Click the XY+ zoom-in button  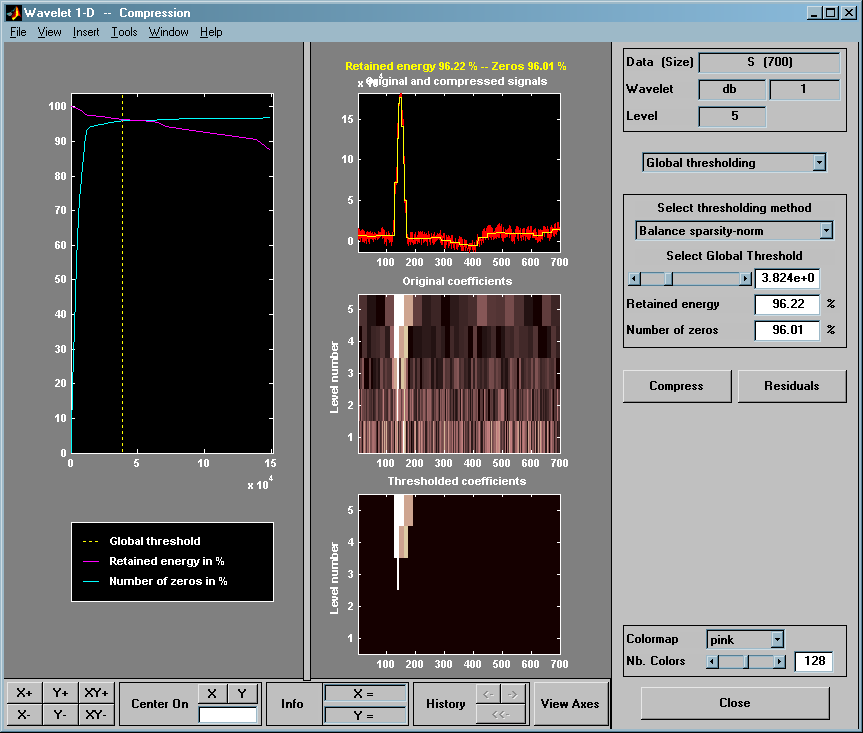[x=97, y=692]
